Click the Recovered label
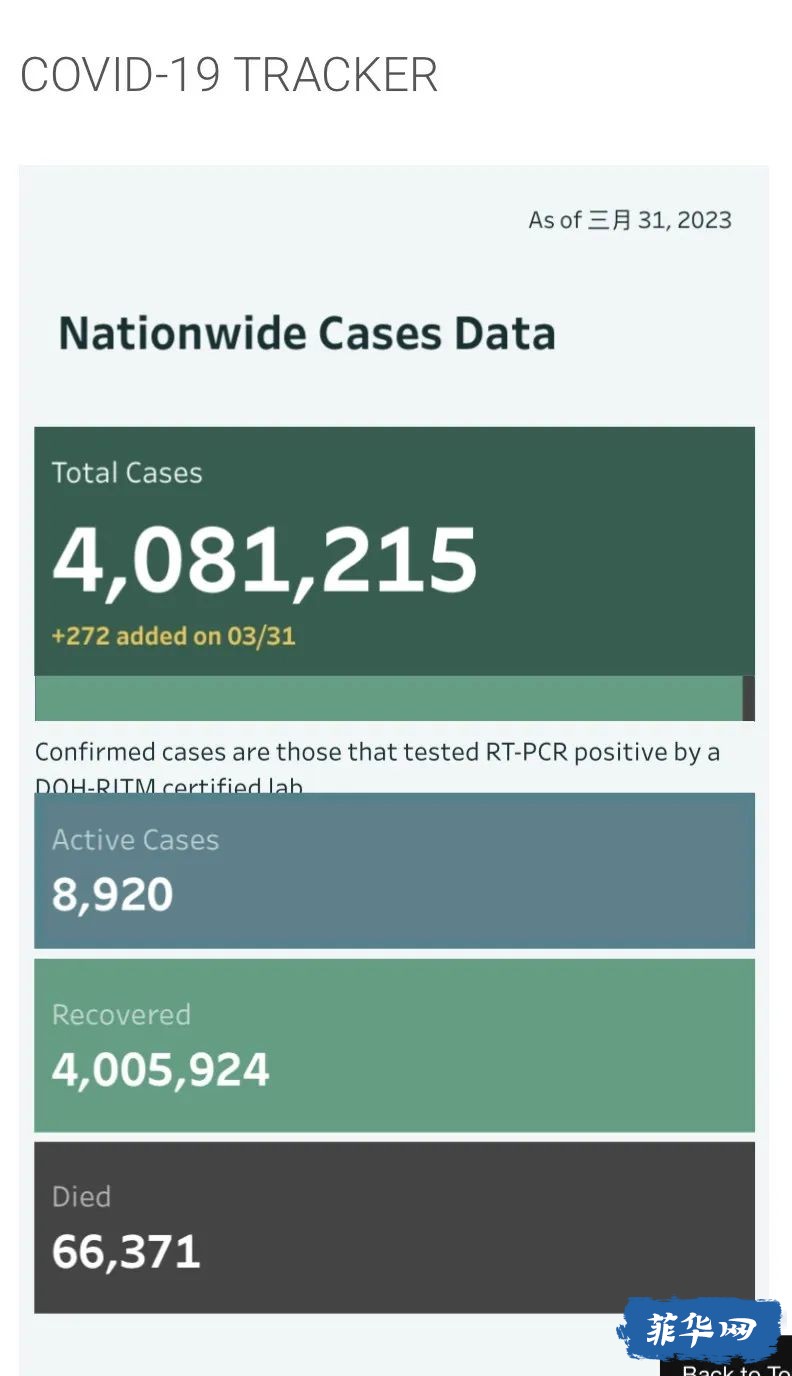The image size is (792, 1376). (121, 1014)
